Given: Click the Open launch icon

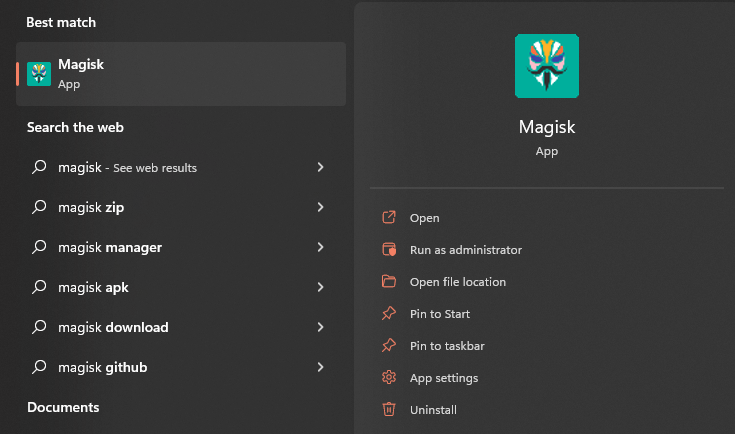Looking at the screenshot, I should tap(389, 218).
